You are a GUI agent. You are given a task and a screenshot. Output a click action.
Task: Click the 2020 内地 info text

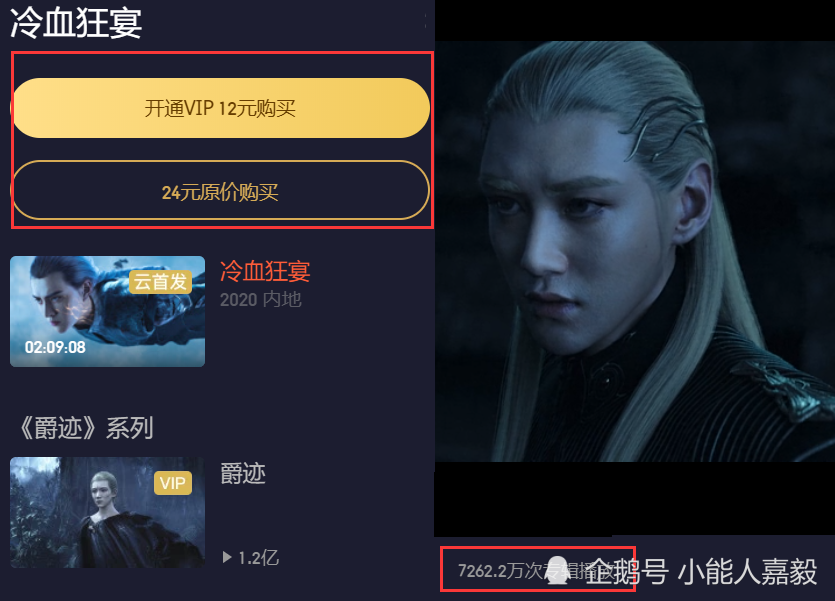coord(261,299)
